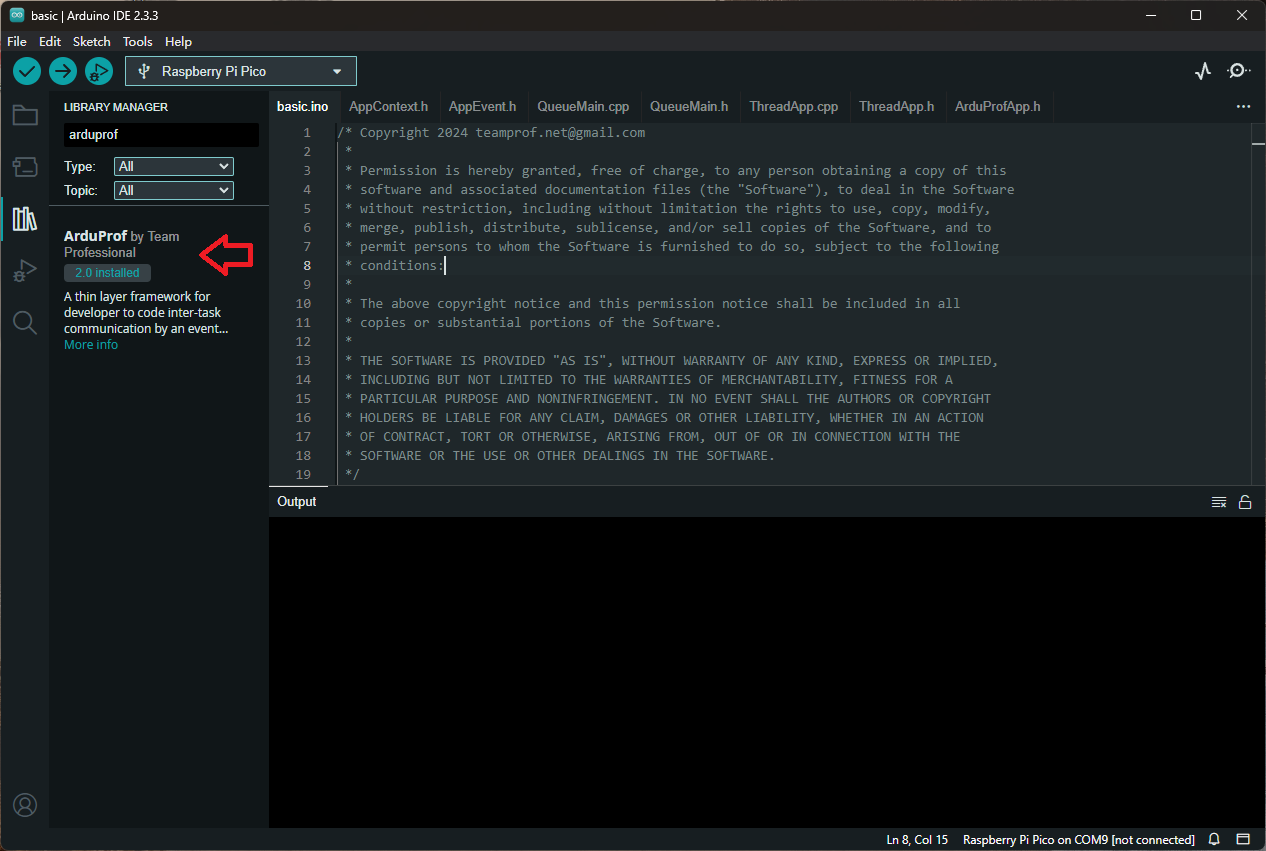
Task: Click the Ln 8, Col 15 status entry
Action: click(917, 840)
